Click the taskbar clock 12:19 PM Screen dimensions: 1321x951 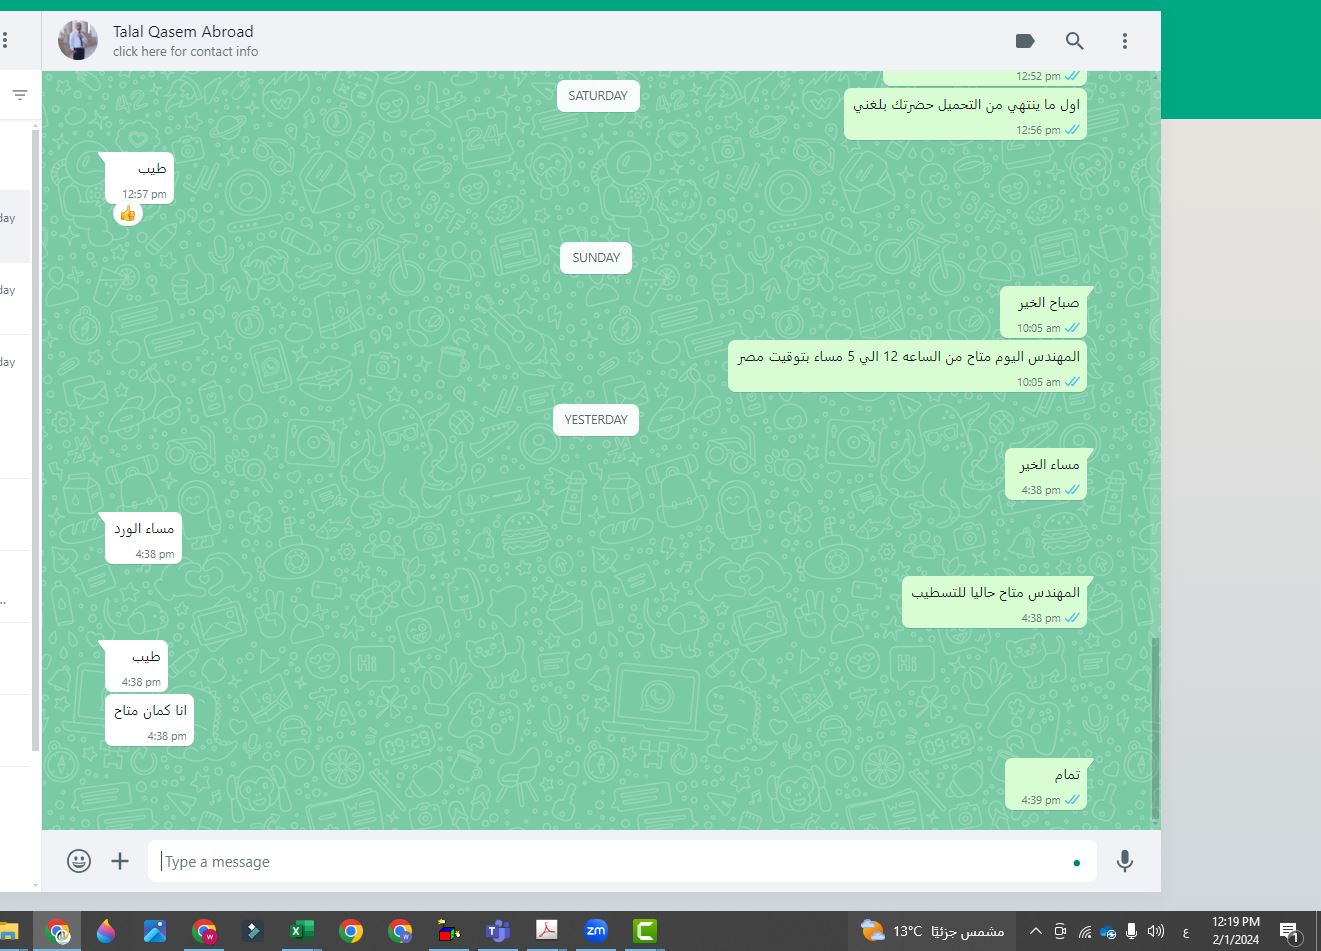point(1236,931)
